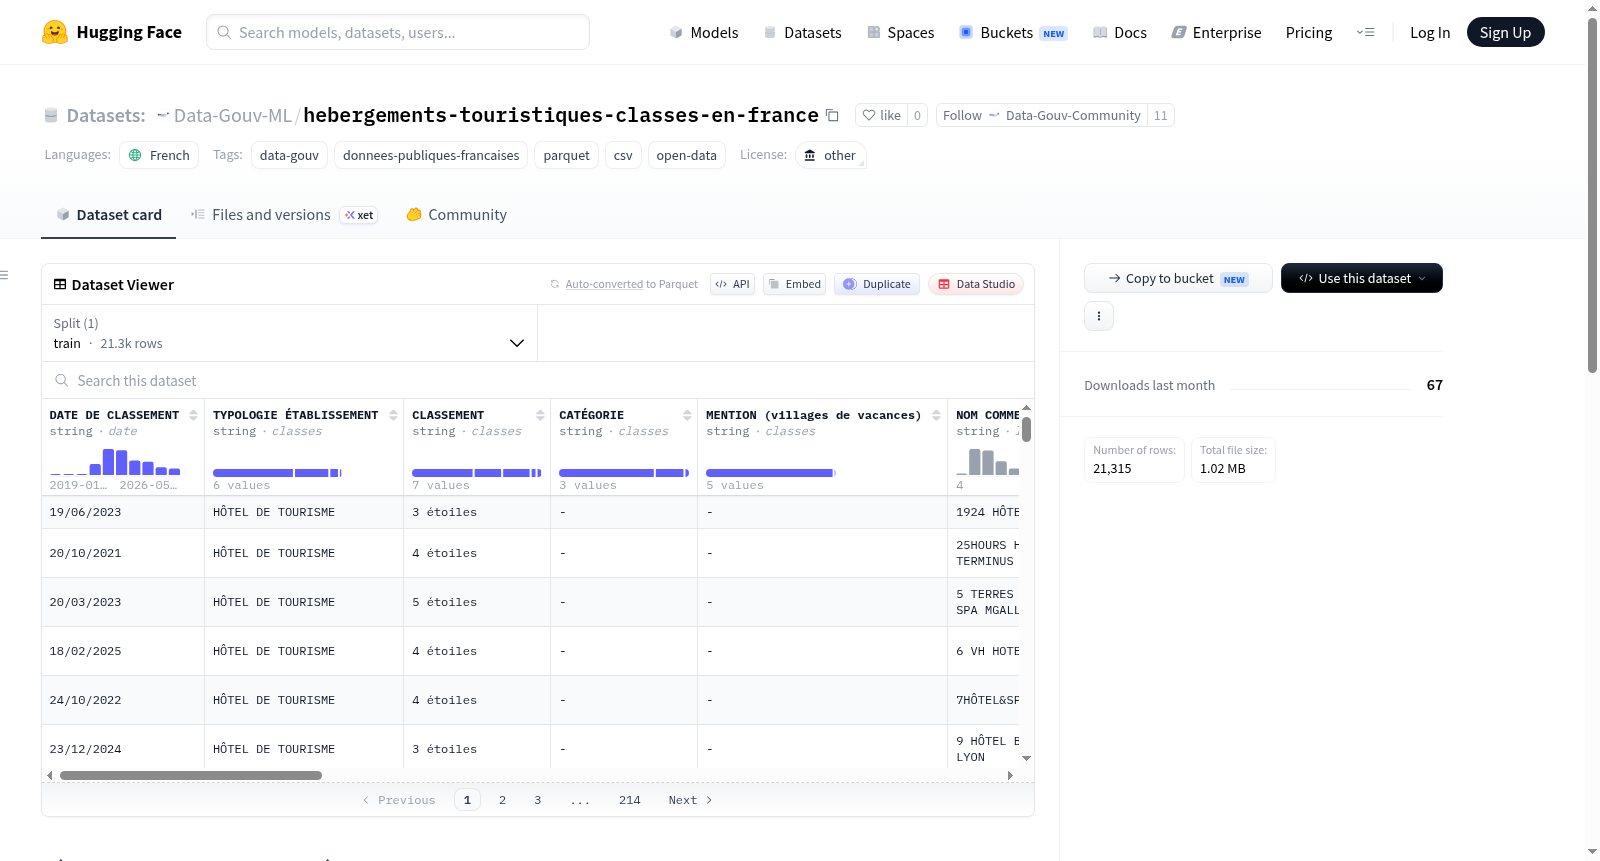Click the like count 0

[x=917, y=115]
